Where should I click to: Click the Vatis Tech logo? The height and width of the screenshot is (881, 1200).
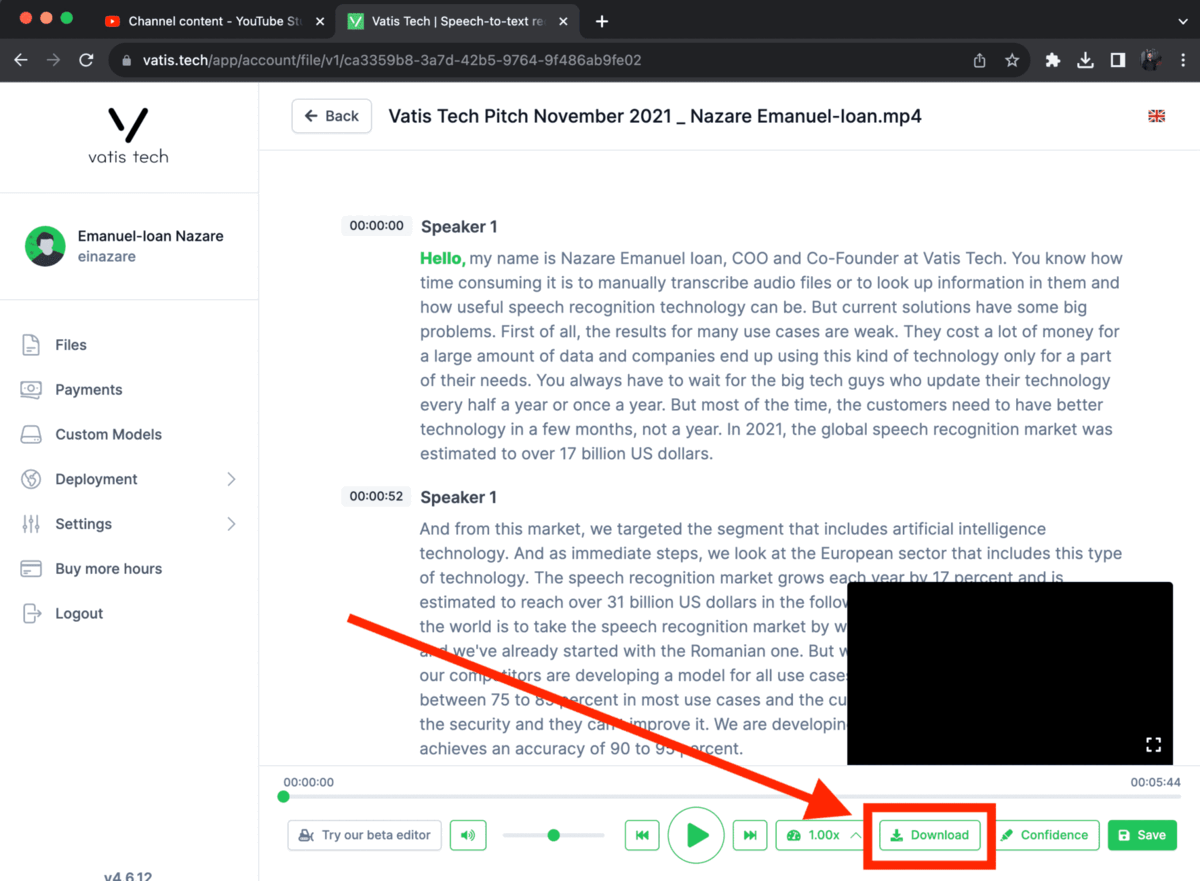[x=128, y=135]
